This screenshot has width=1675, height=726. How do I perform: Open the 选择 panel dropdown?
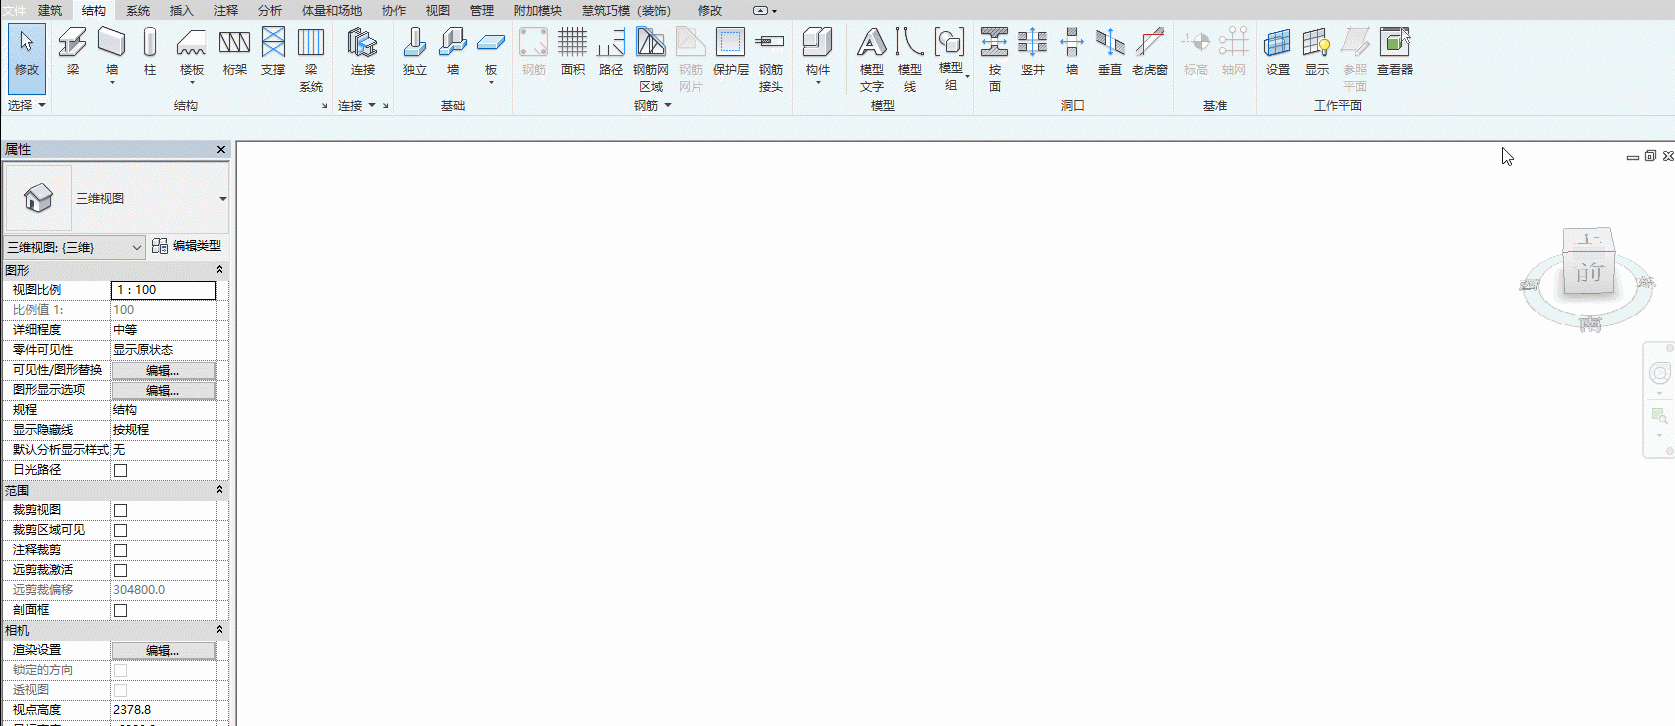coord(27,105)
